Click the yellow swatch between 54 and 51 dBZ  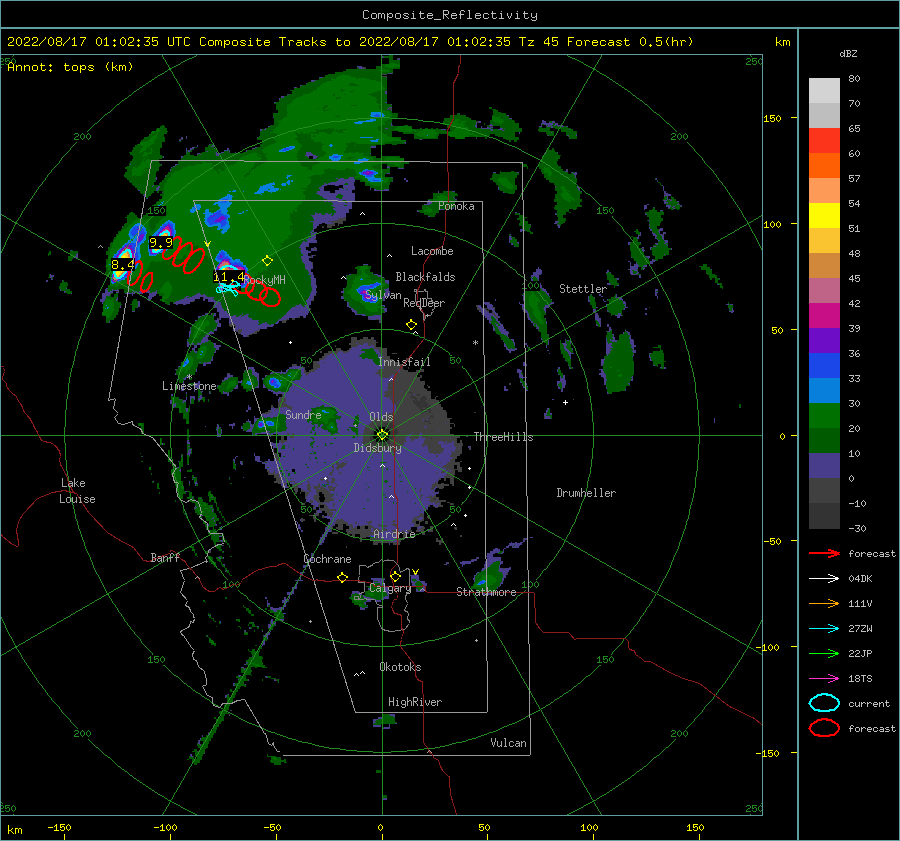tap(824, 216)
